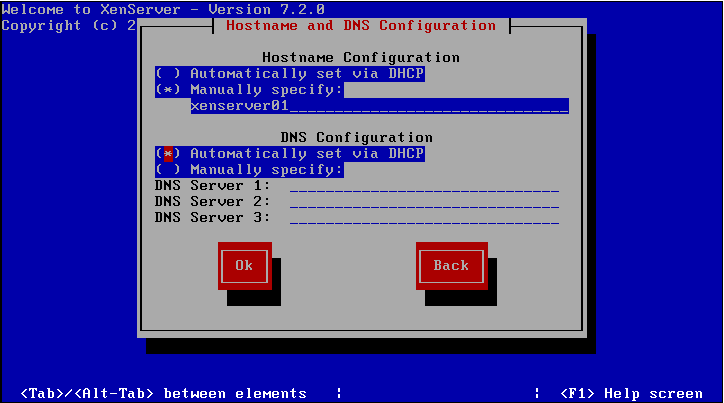Click the 'DNS Server 2:' label

[212, 202]
